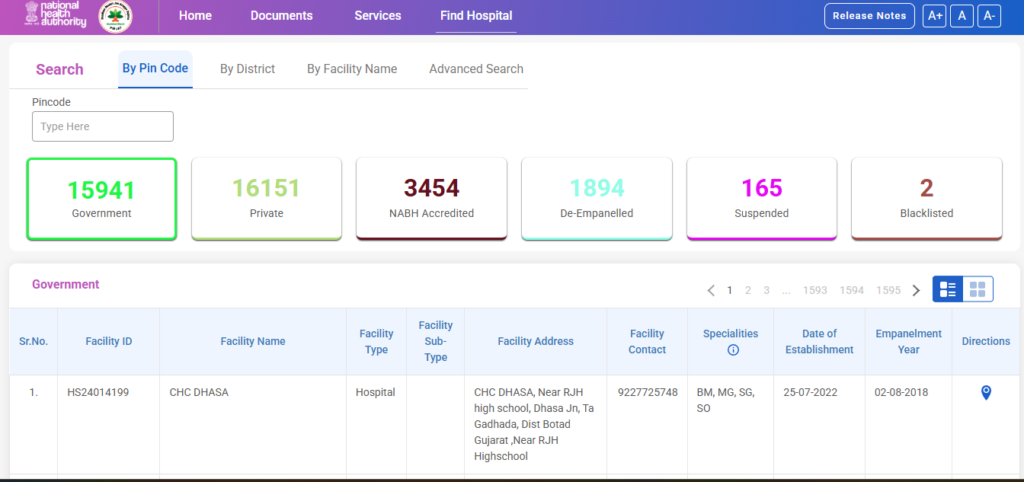Open the Services menu
Image resolution: width=1024 pixels, height=482 pixels.
point(378,16)
